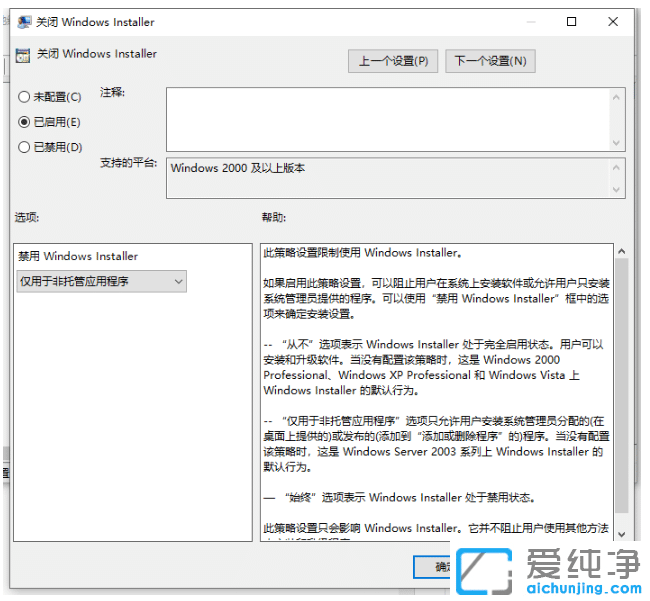Viewport: 650px width, 601px height.
Task: Click the 帮助: section label
Action: (274, 217)
